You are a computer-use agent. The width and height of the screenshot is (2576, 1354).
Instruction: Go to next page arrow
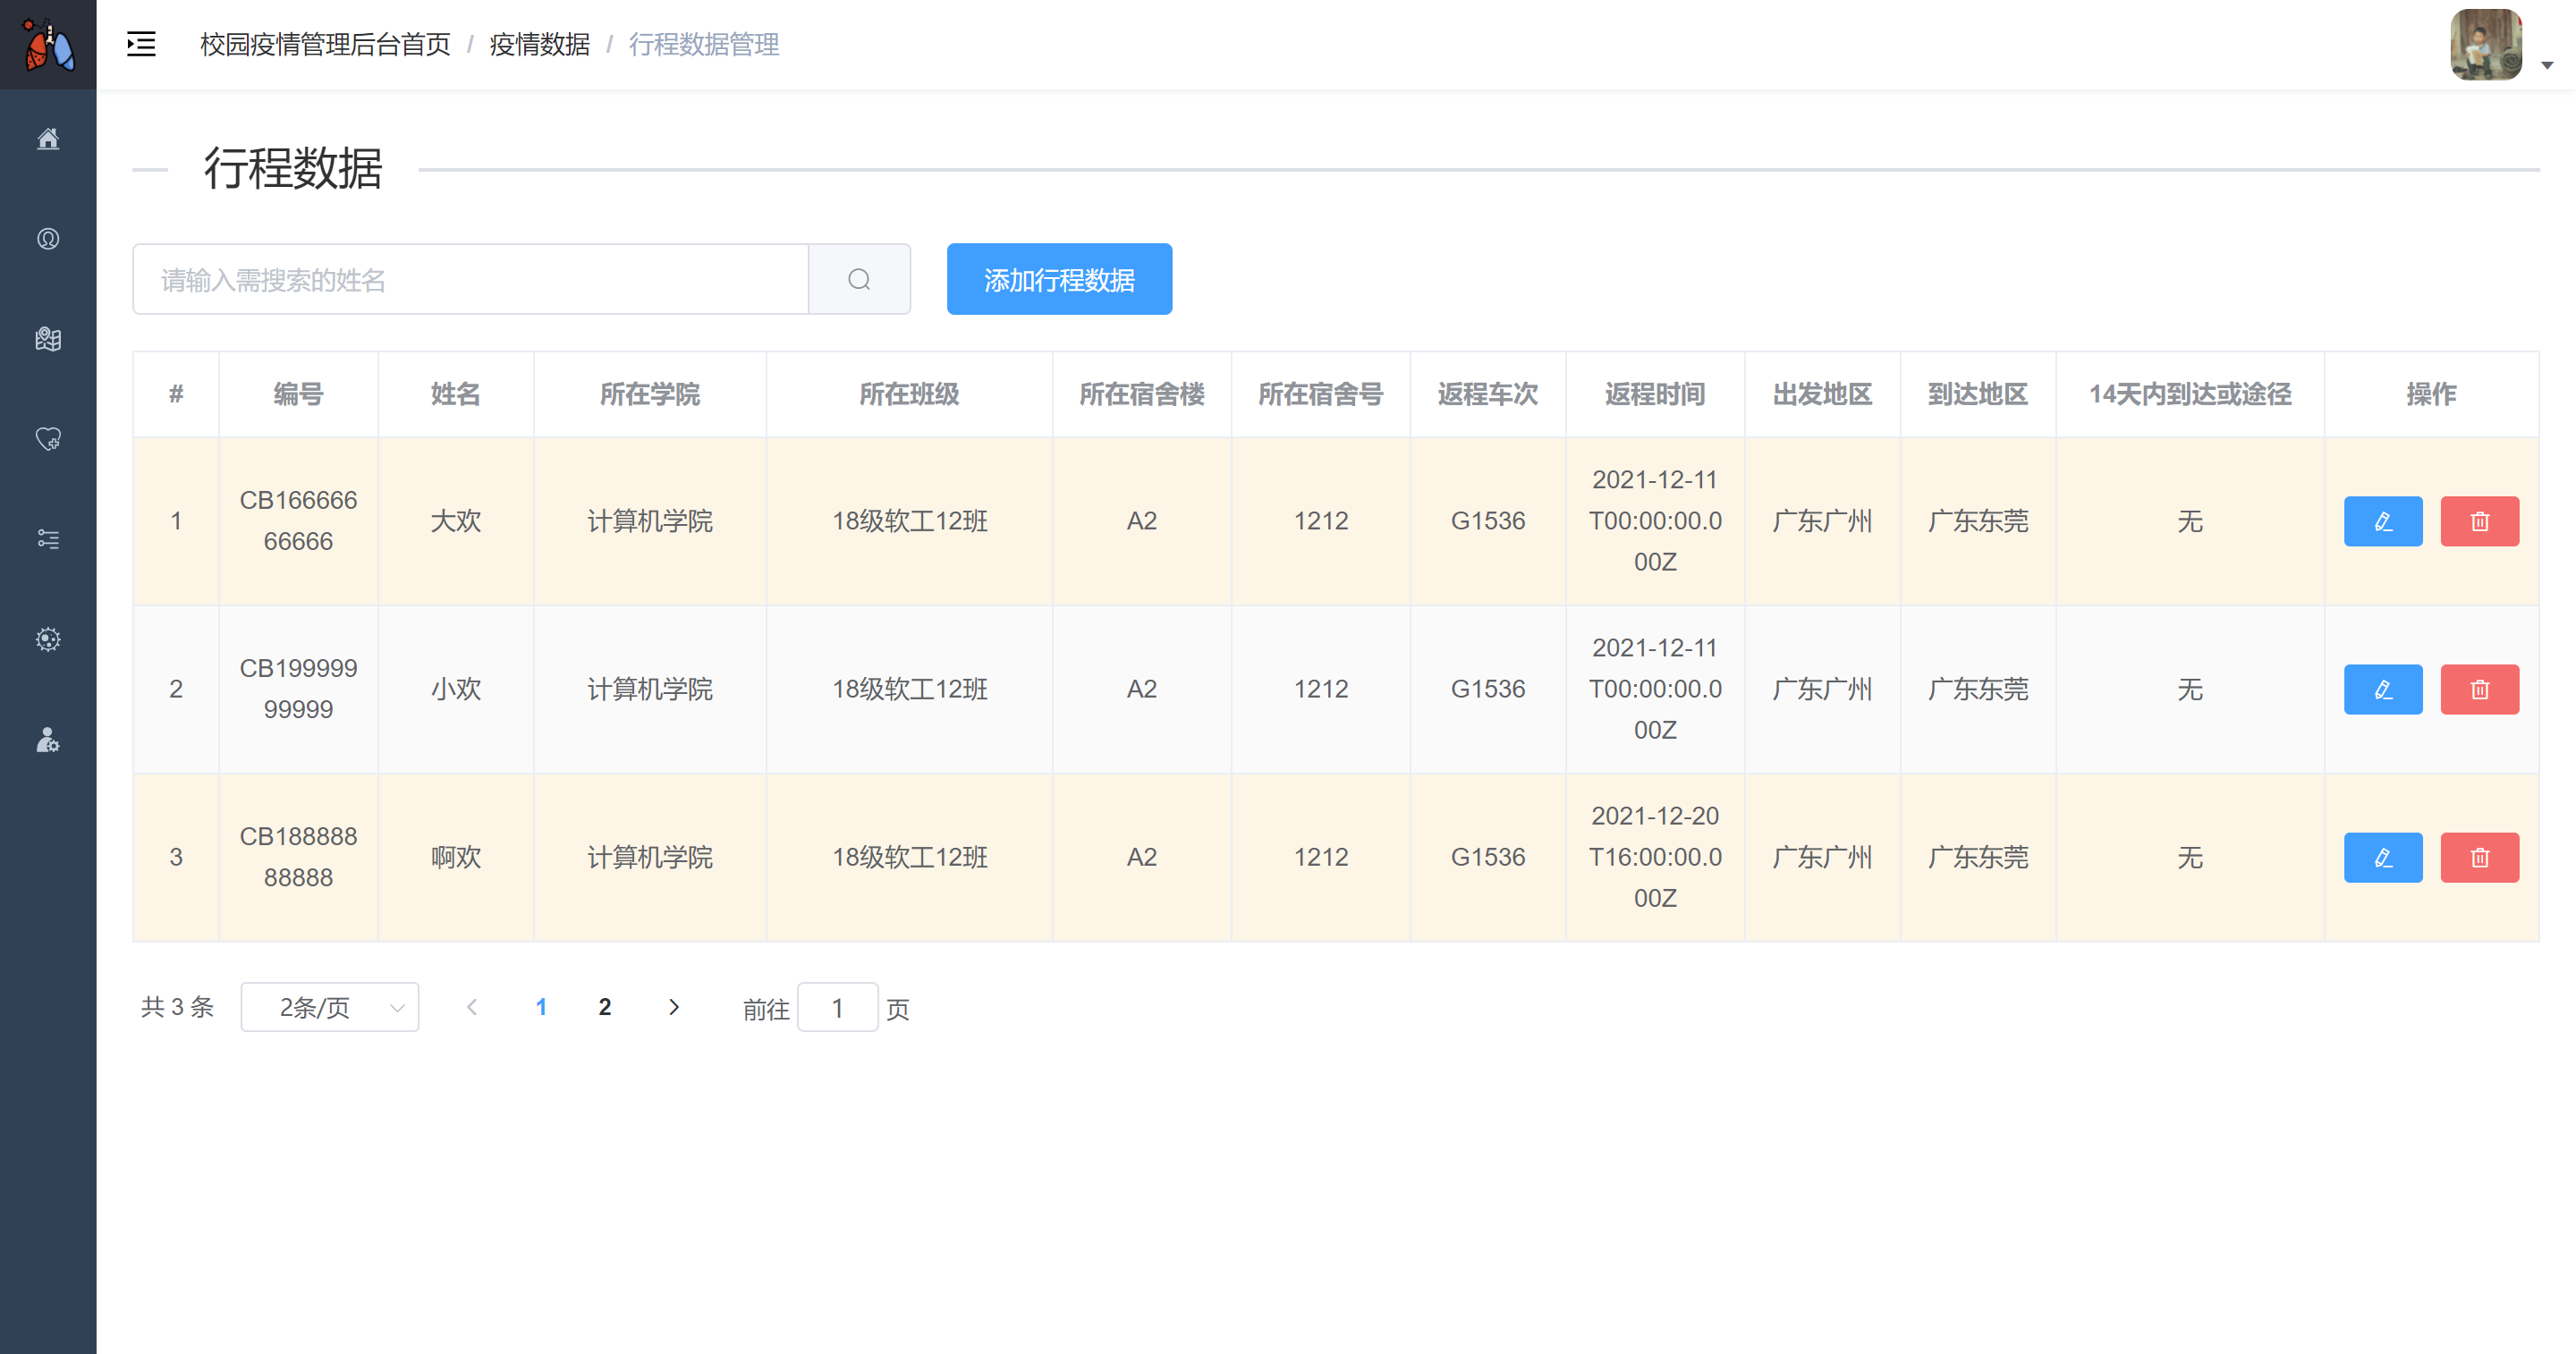673,1007
